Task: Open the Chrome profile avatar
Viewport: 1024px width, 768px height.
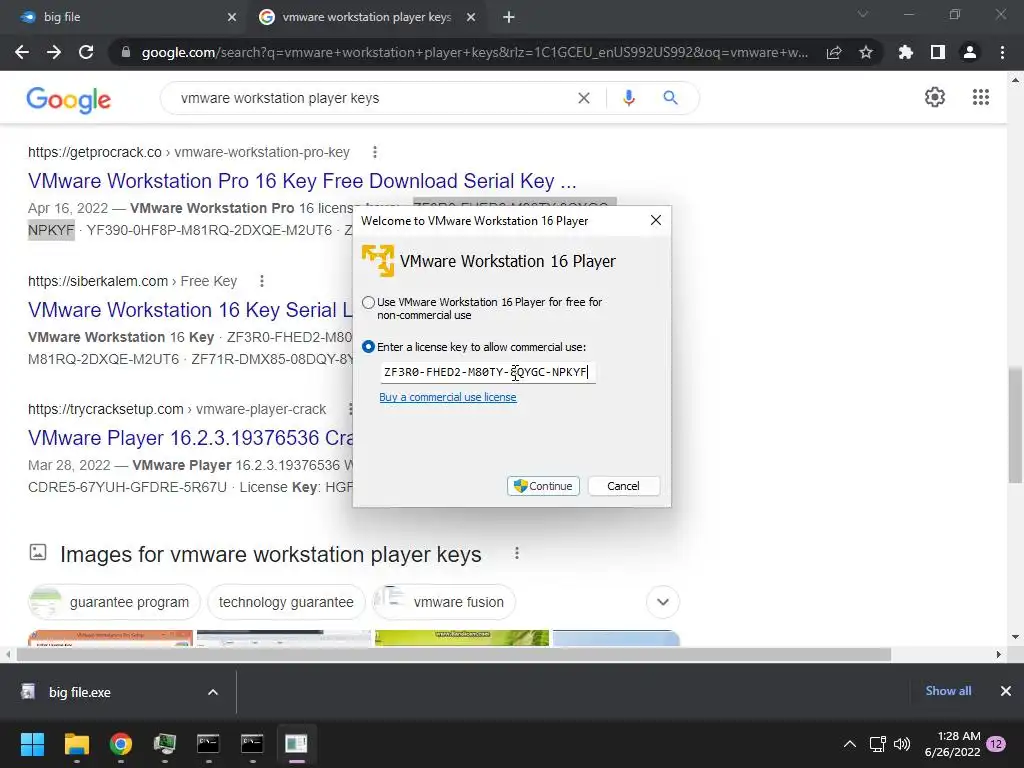Action: pyautogui.click(x=970, y=52)
